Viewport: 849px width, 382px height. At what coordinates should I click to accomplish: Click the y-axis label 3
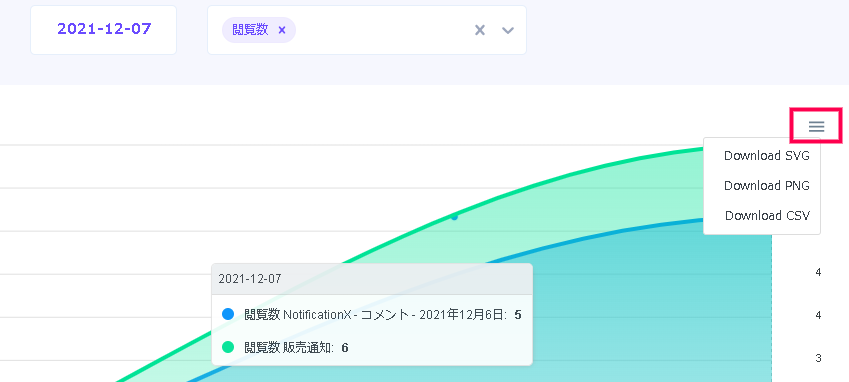point(818,358)
